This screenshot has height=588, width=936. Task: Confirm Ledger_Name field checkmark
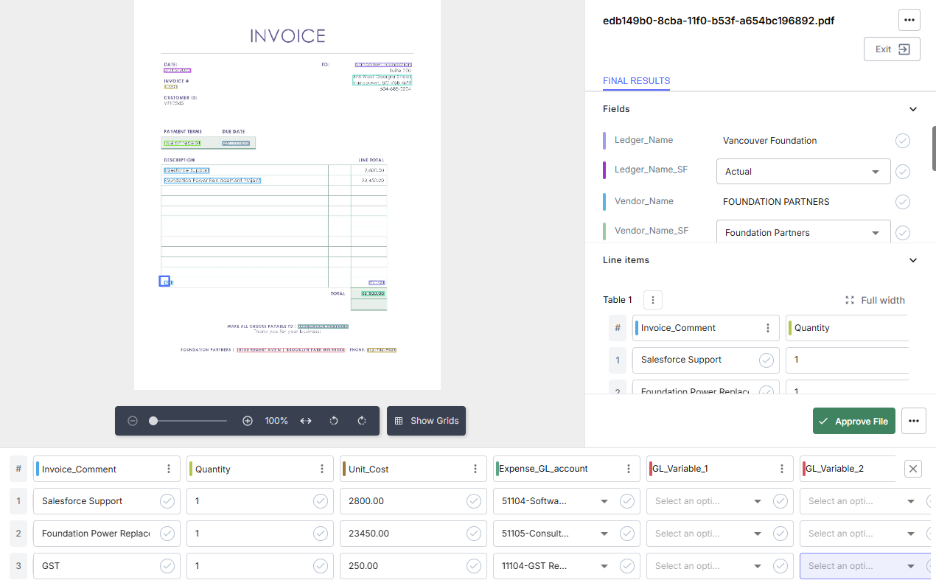902,140
